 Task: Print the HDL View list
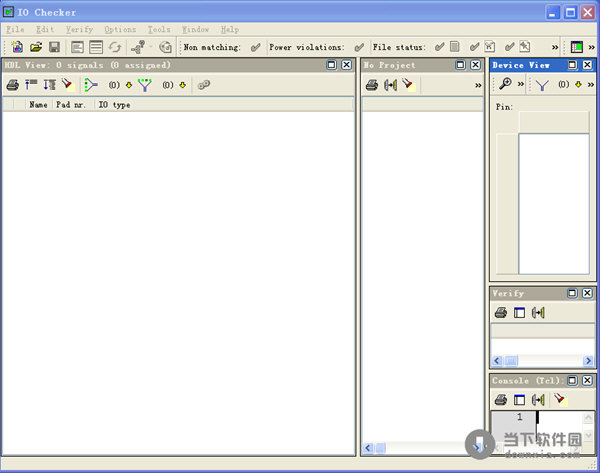(x=13, y=85)
